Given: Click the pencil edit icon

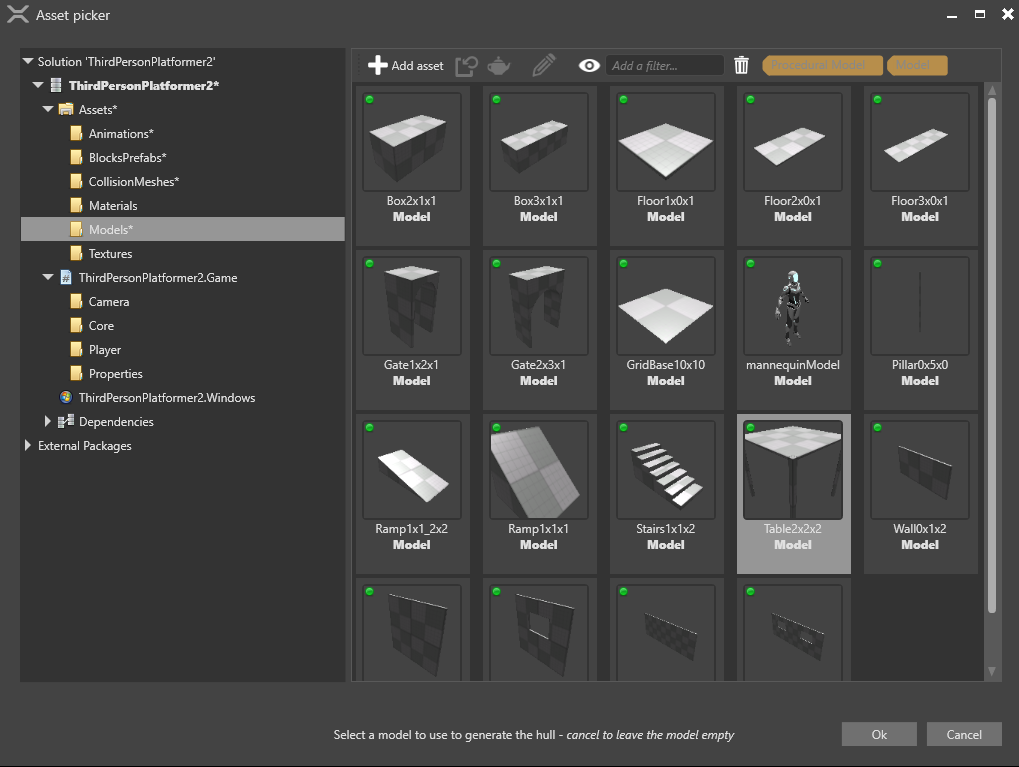Looking at the screenshot, I should (x=543, y=66).
